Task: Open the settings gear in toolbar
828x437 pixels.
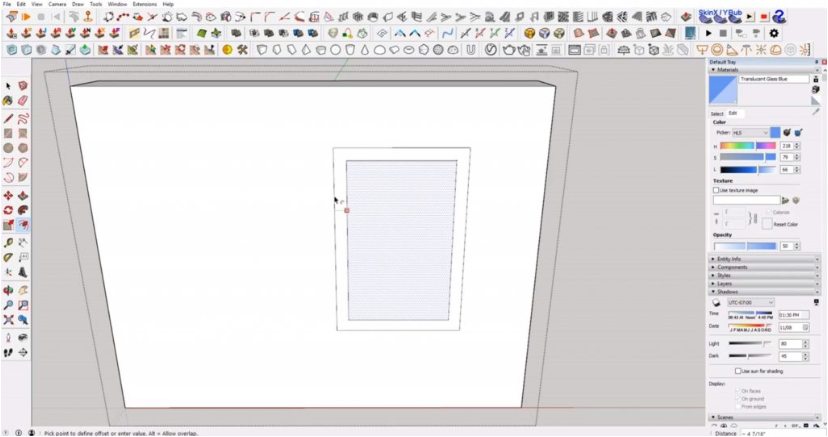Action: tap(774, 33)
